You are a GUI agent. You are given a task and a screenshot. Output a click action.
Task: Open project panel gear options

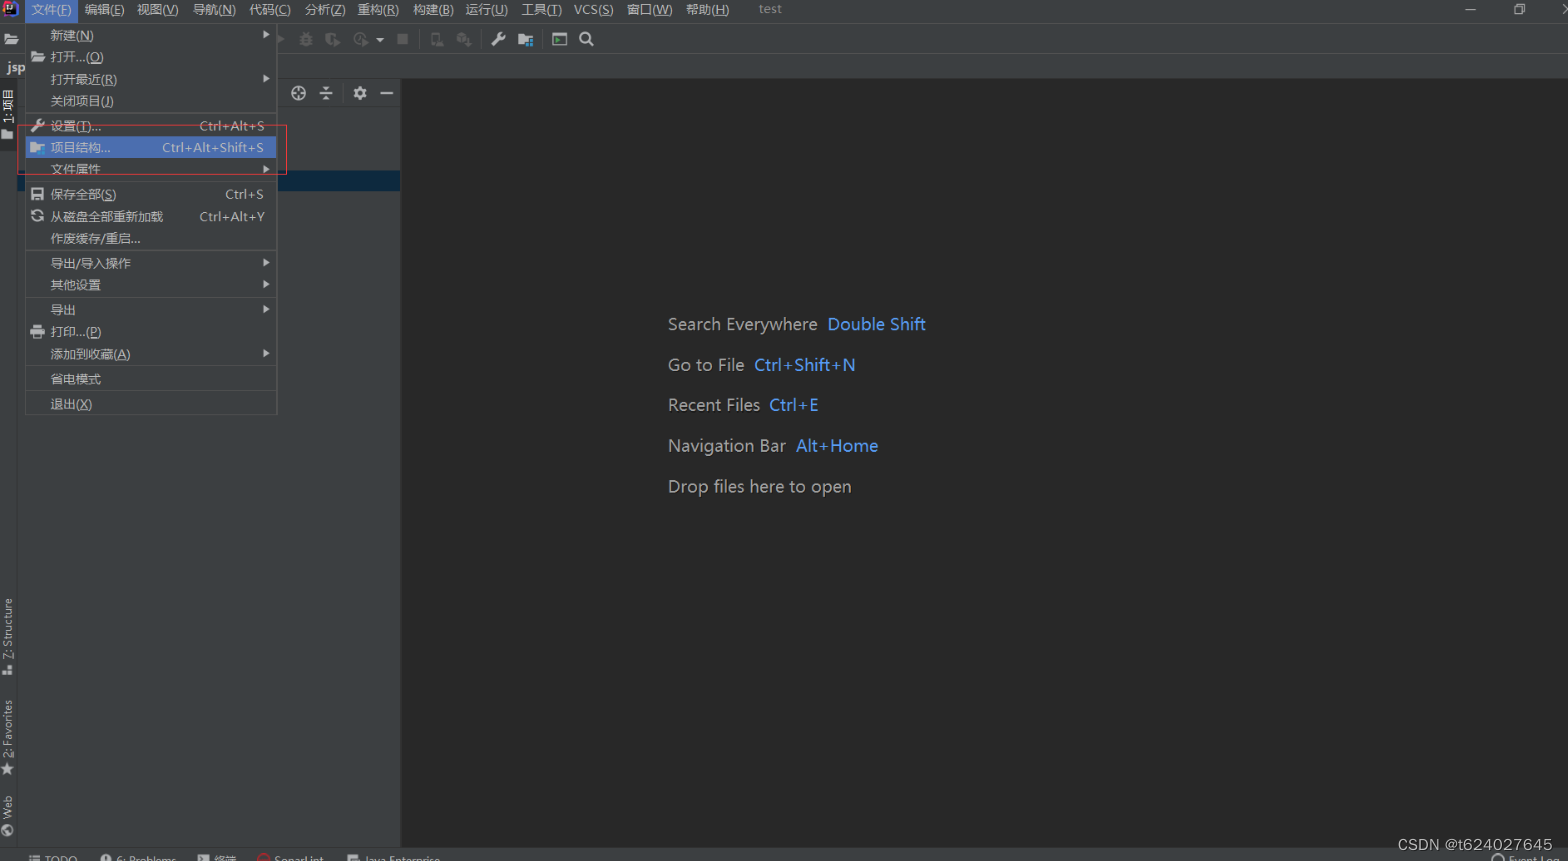pyautogui.click(x=360, y=93)
